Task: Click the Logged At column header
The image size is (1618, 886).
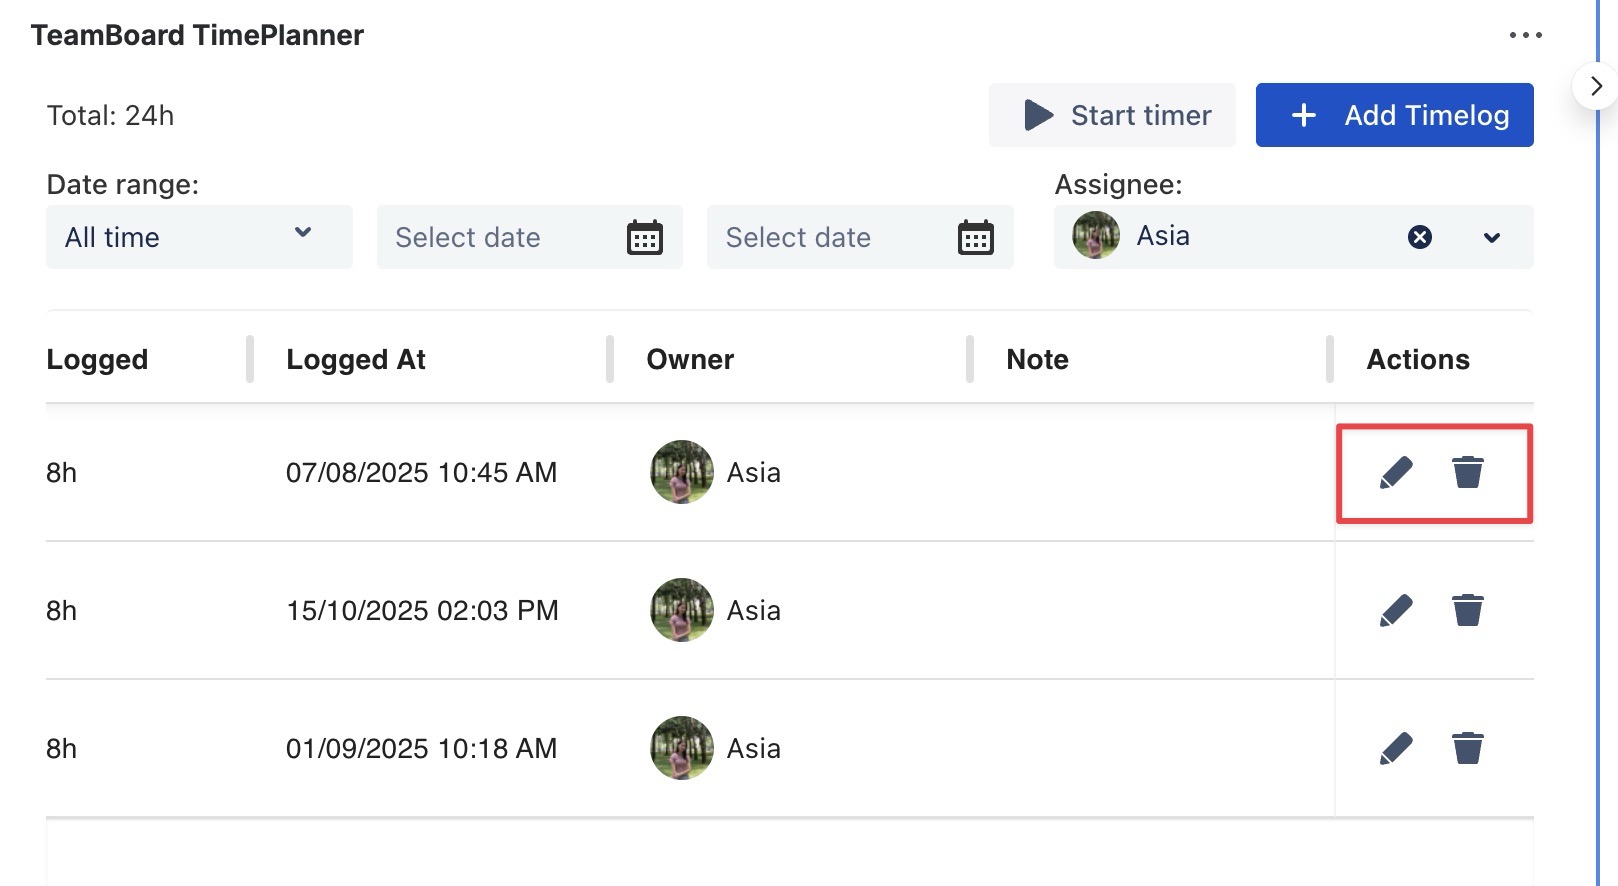Action: (356, 359)
